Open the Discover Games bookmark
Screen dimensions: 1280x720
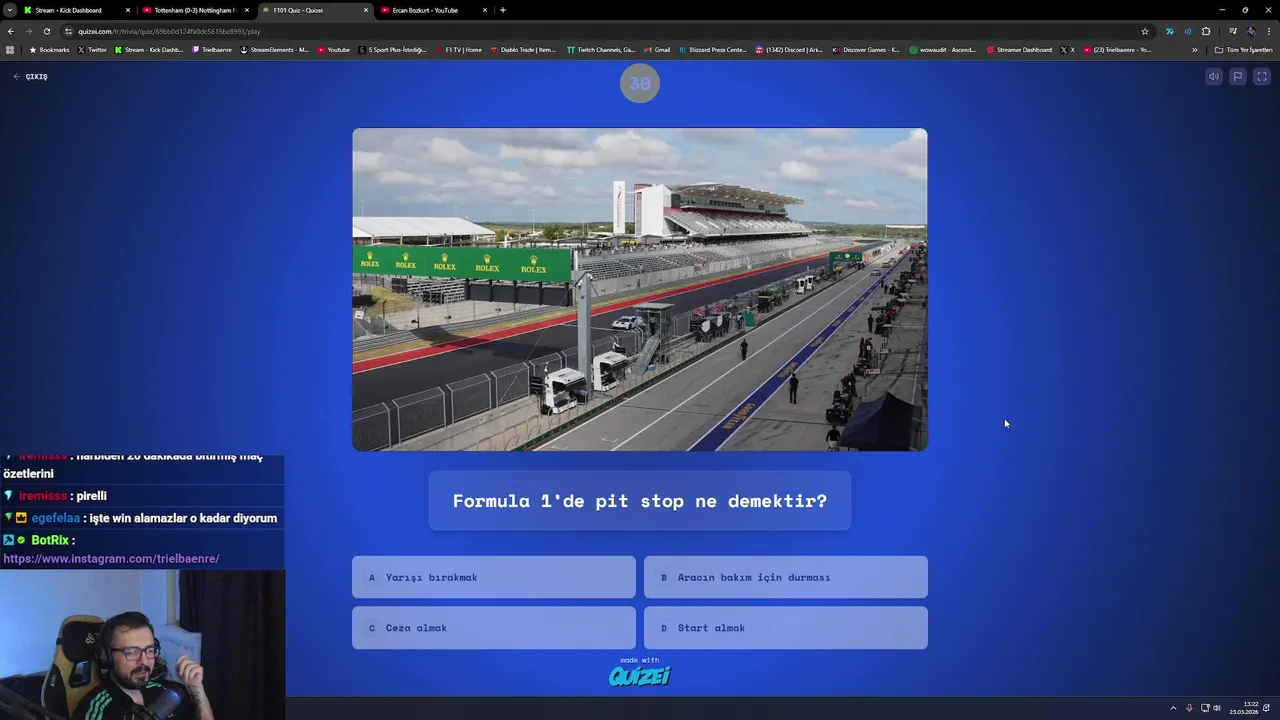[x=866, y=49]
